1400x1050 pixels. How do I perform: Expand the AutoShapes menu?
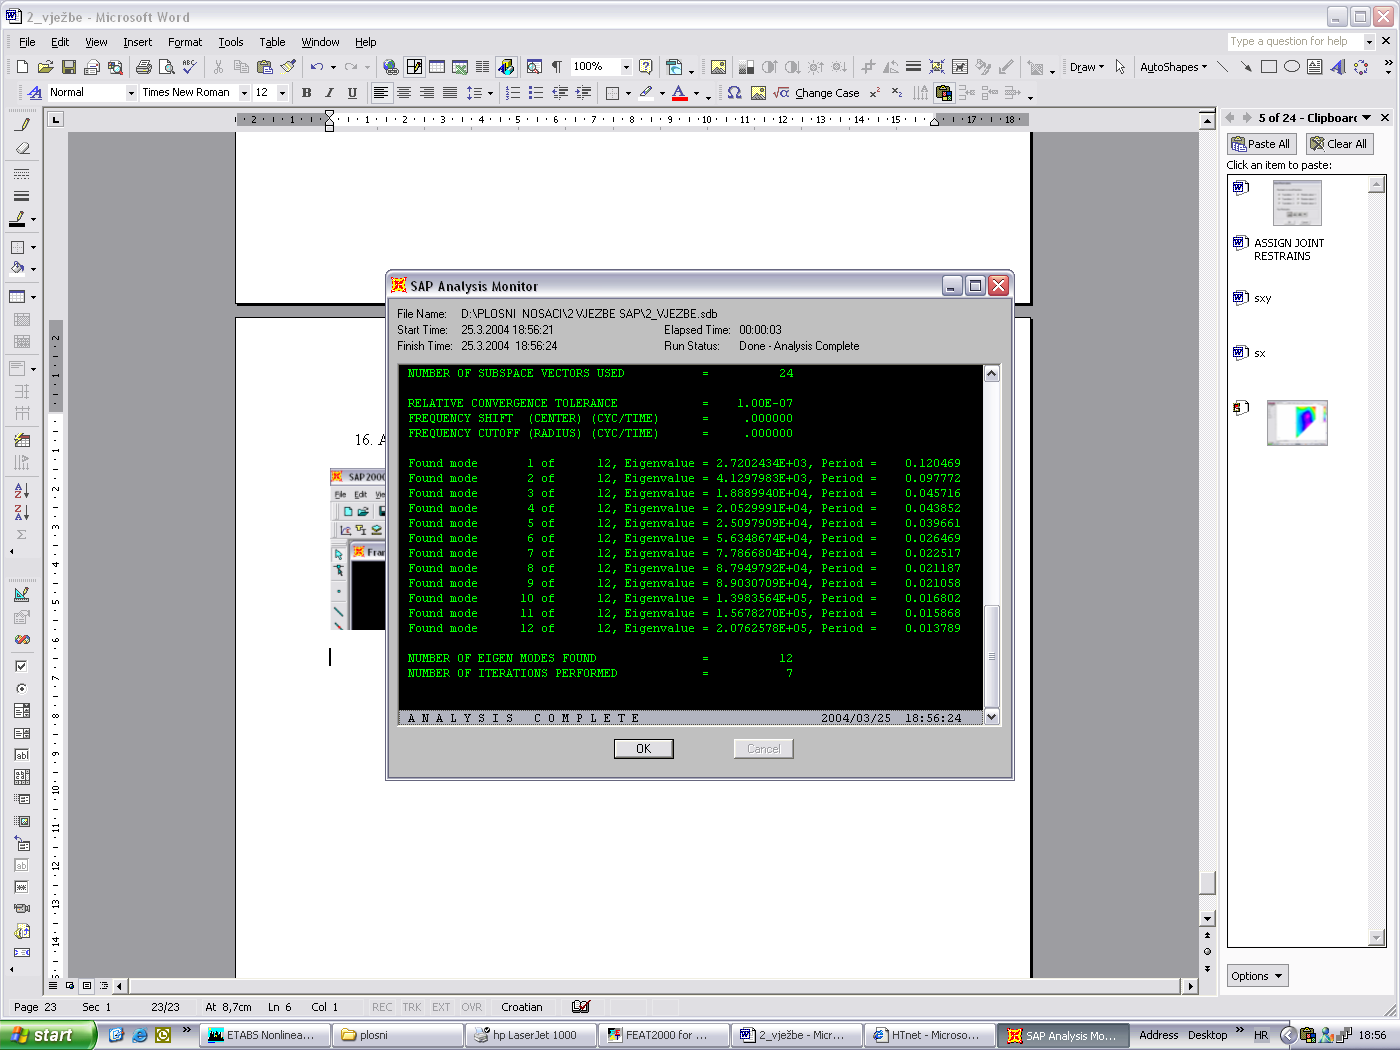click(x=1174, y=67)
